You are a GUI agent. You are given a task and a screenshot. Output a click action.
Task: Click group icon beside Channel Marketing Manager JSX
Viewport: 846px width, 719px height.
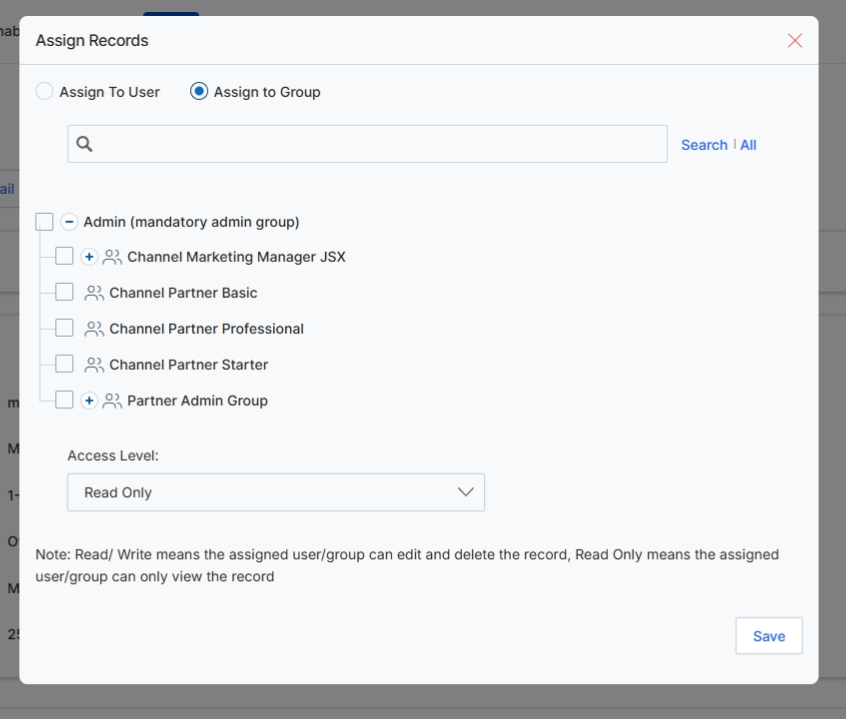point(112,257)
